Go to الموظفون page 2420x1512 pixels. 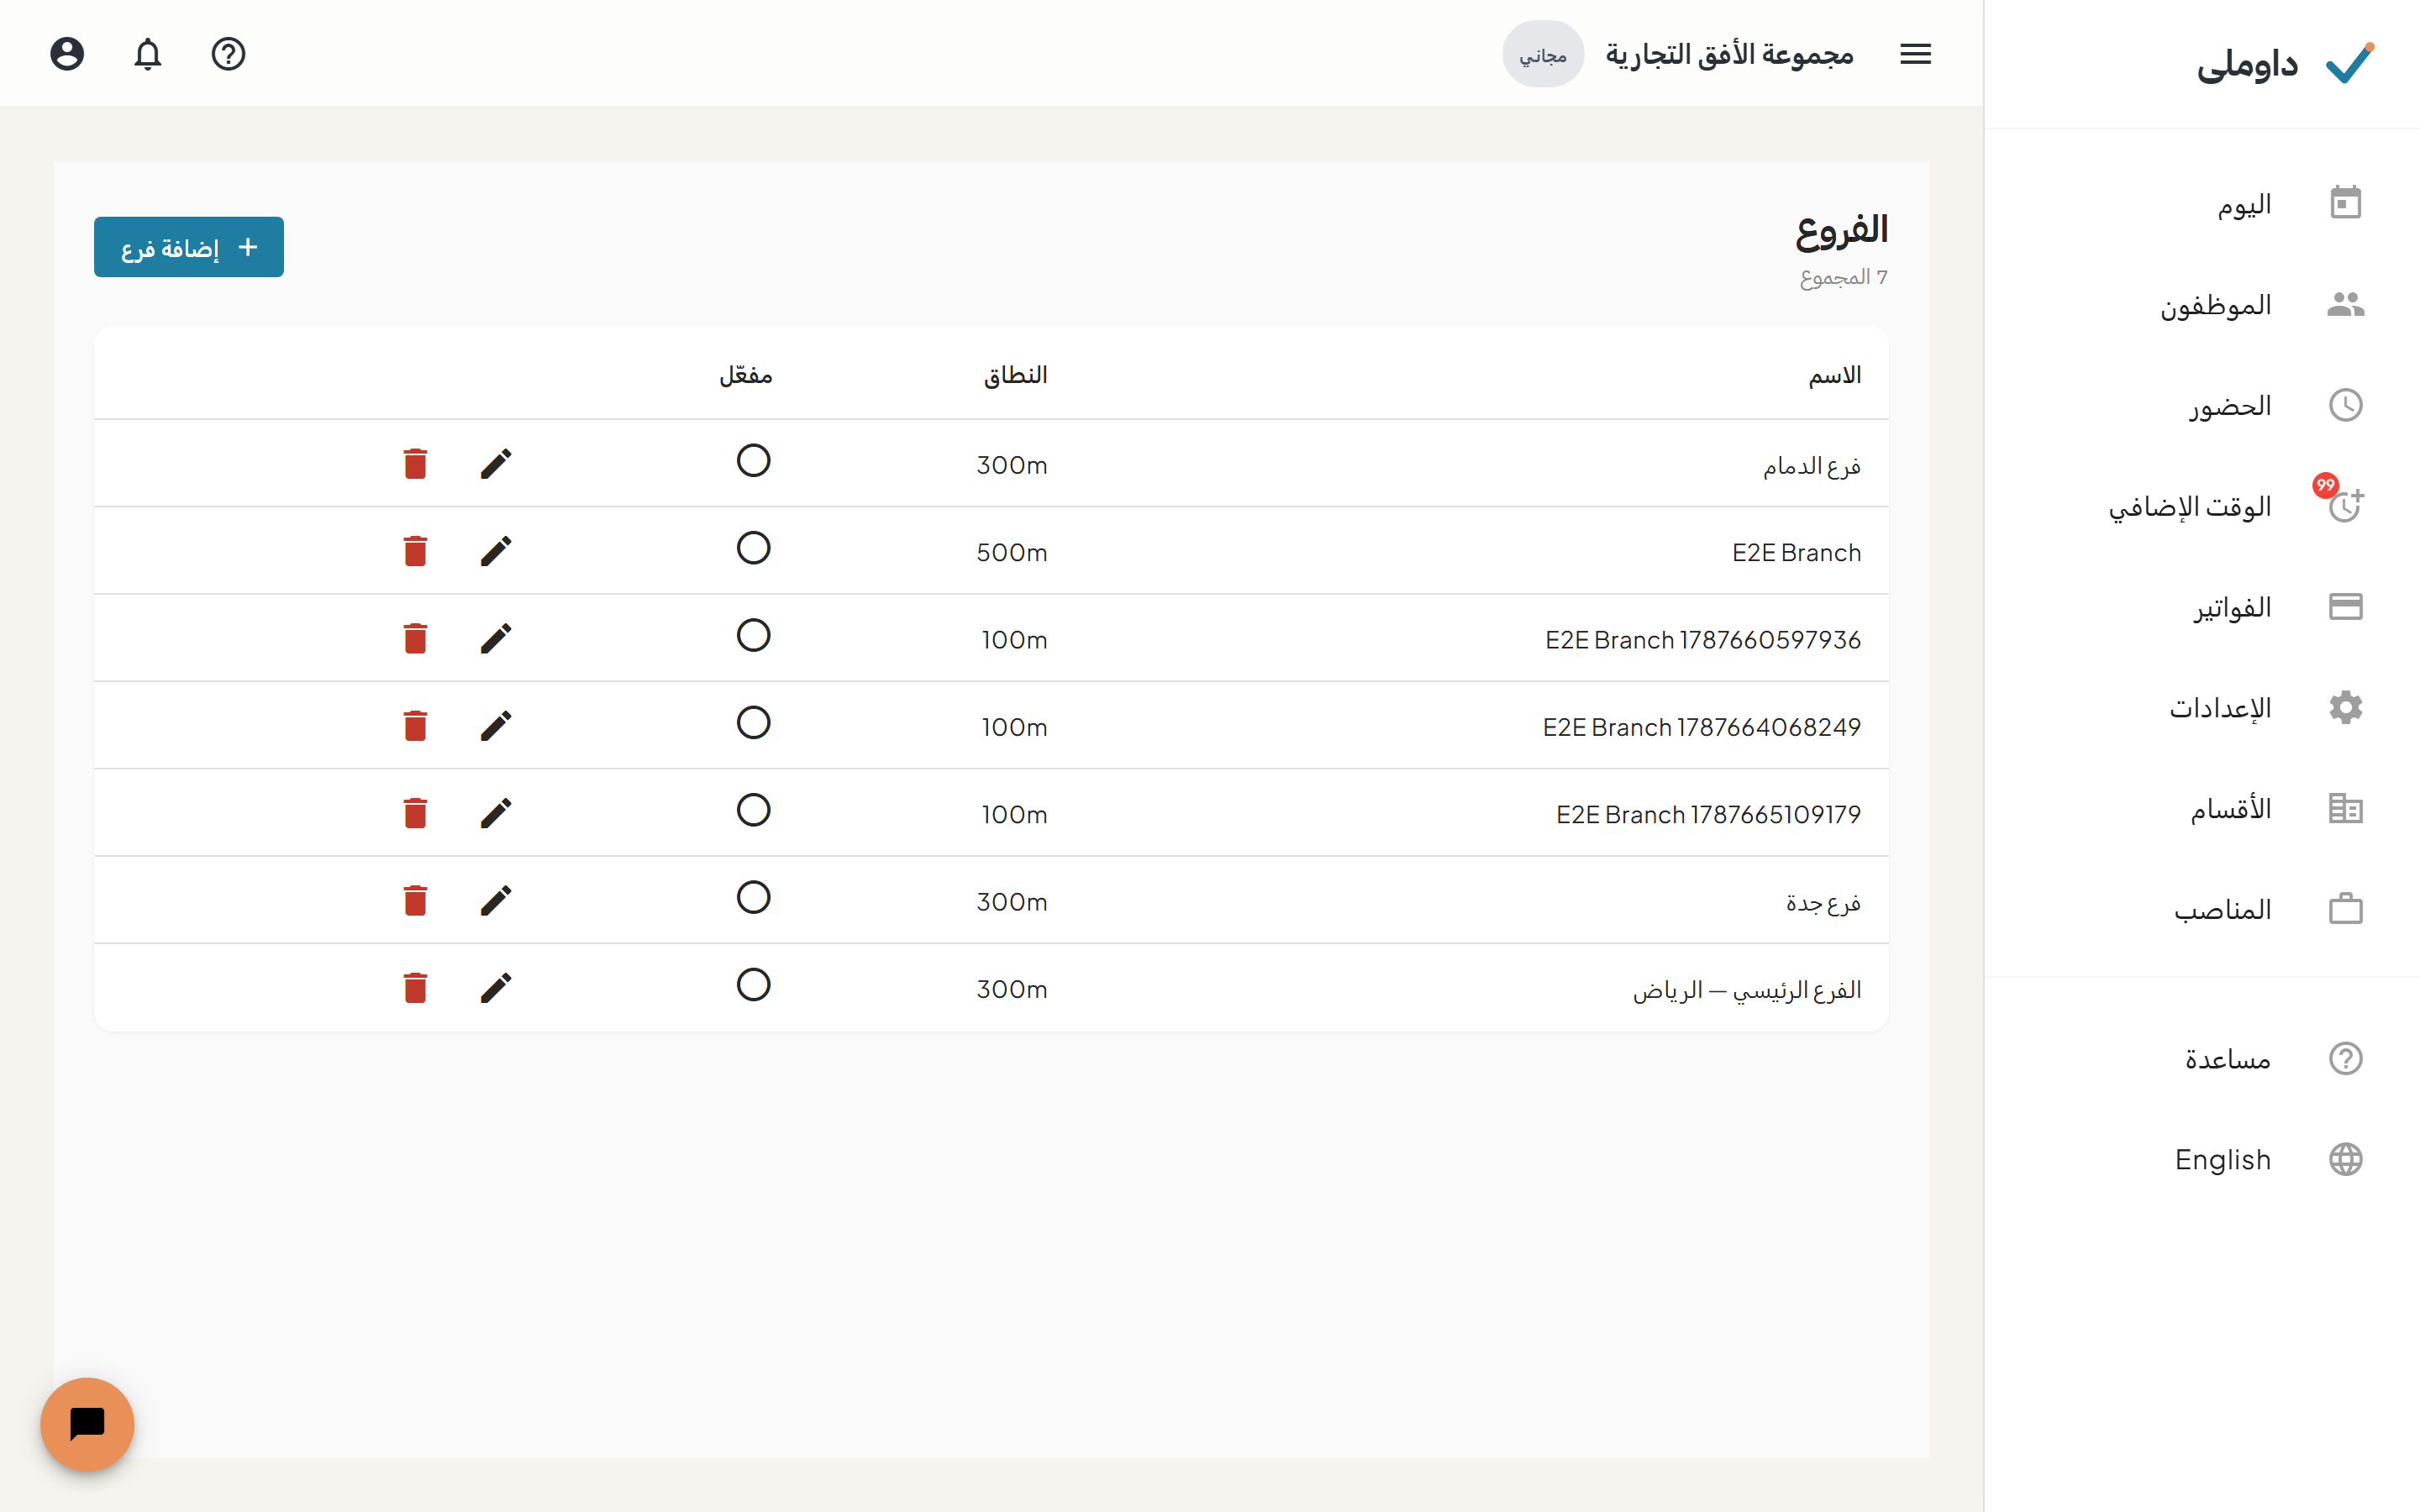pos(2202,304)
